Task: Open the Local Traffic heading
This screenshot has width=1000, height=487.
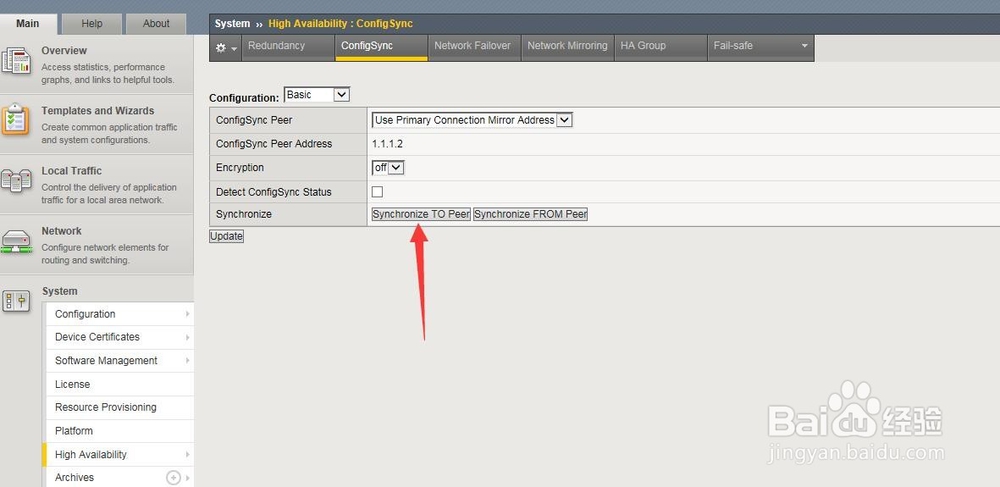Action: click(x=71, y=171)
